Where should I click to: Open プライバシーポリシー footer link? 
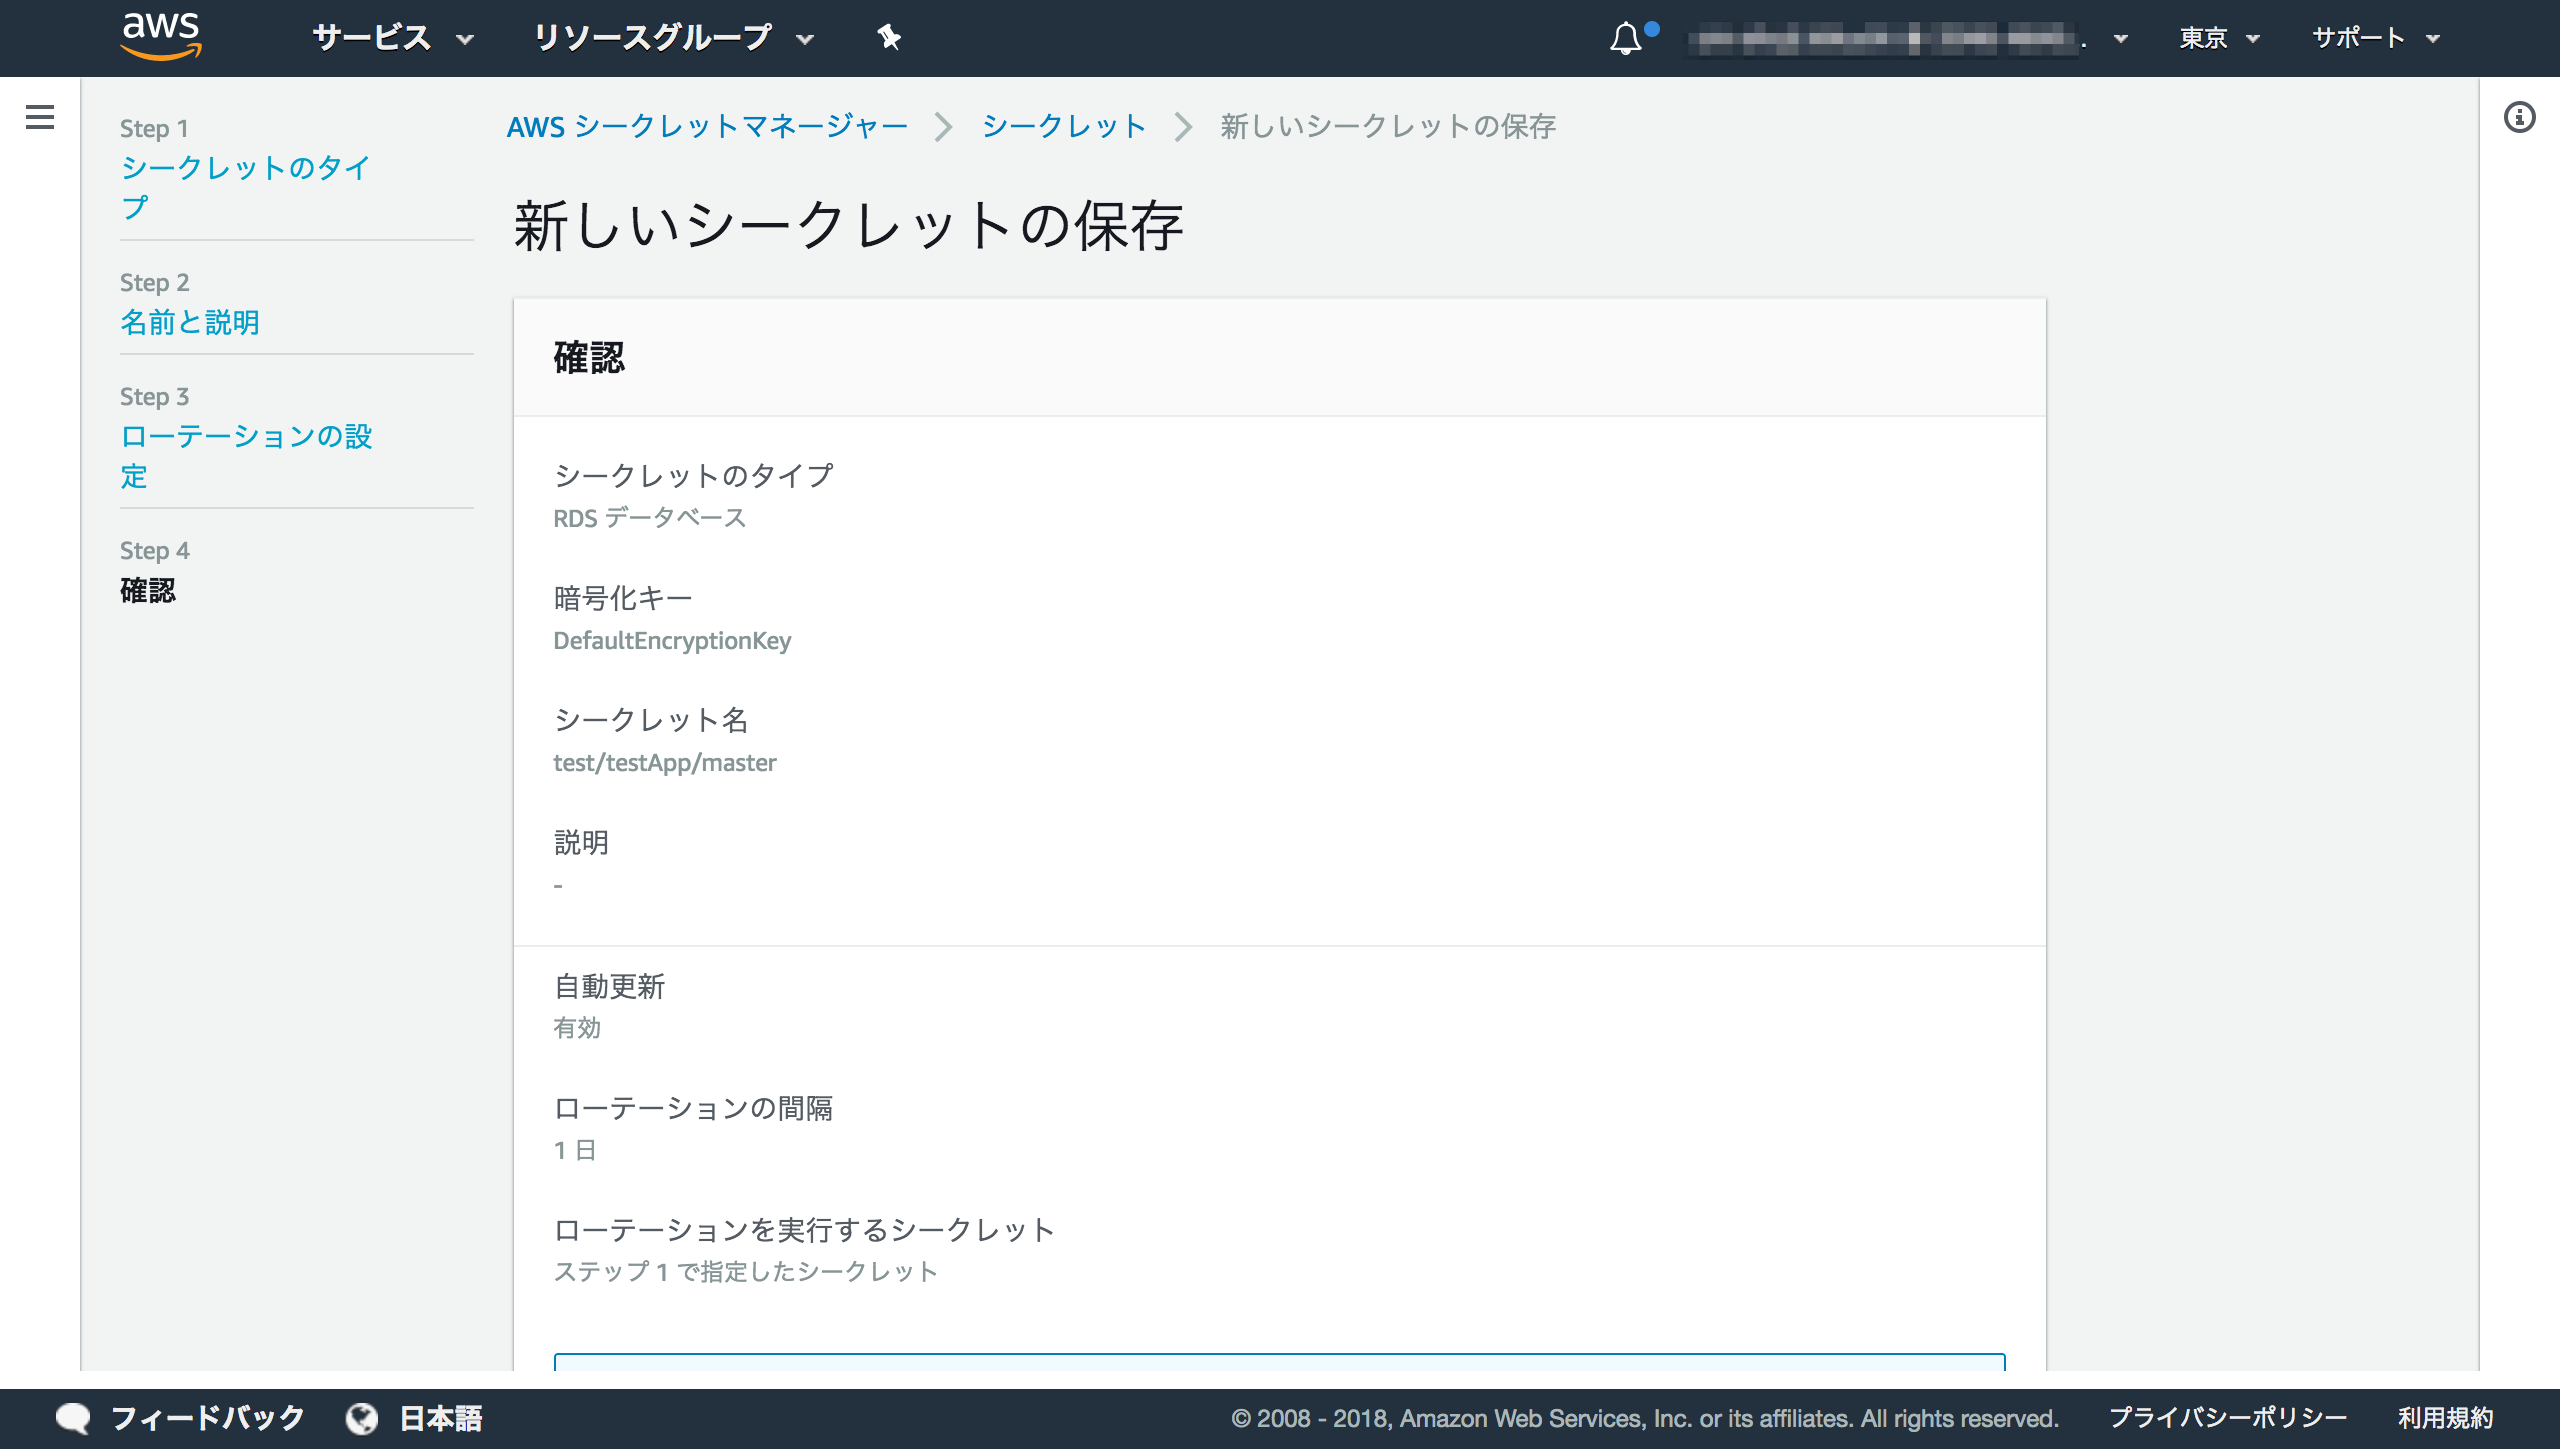(x=2227, y=1418)
